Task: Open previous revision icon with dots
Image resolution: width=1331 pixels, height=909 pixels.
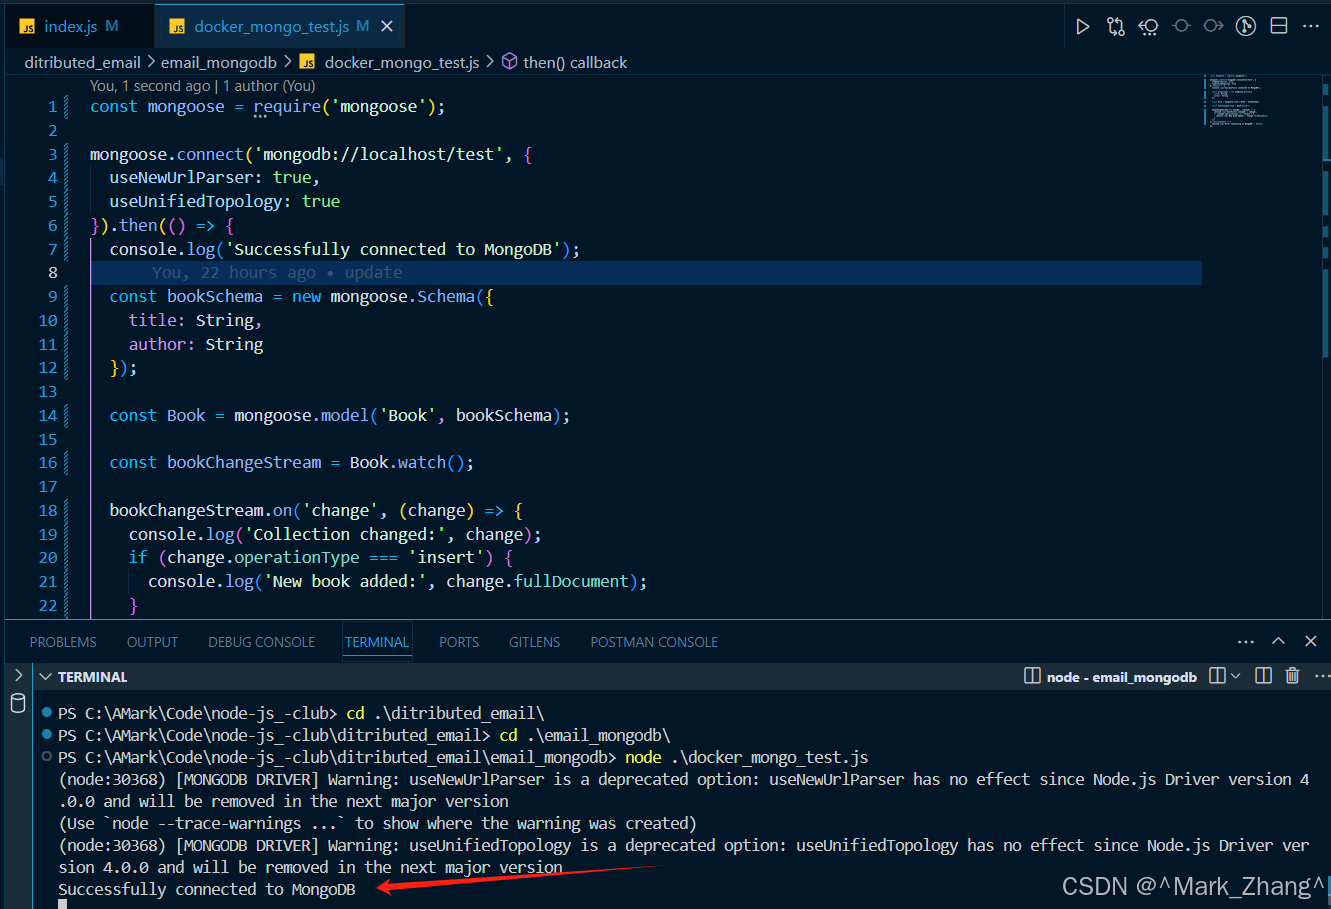Action: tap(1148, 26)
